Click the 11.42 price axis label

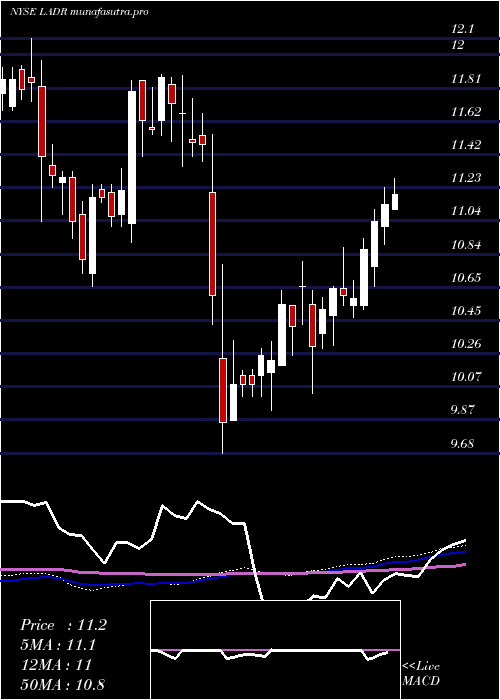[466, 145]
